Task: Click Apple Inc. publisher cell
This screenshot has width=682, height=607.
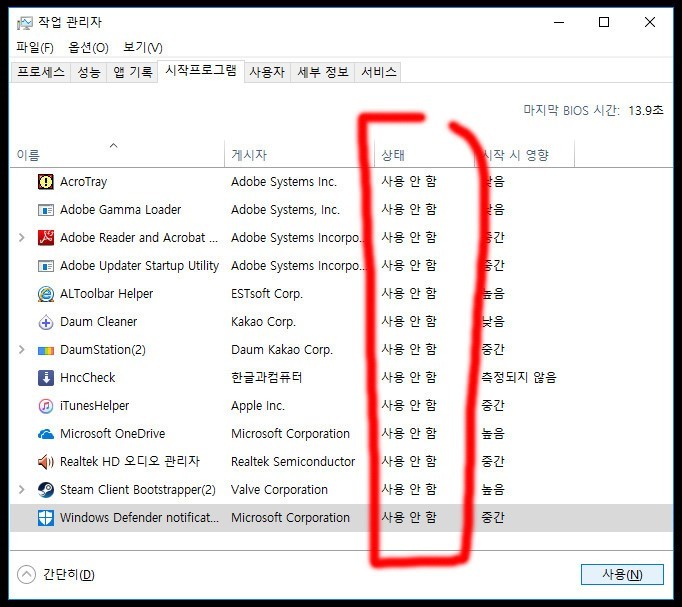Action: click(257, 406)
